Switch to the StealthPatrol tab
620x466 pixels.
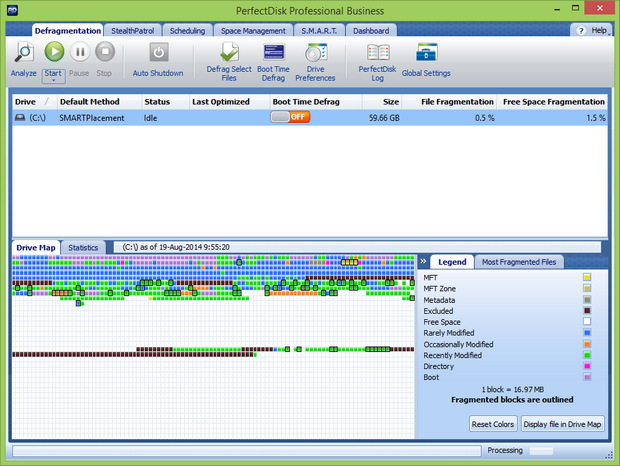132,31
